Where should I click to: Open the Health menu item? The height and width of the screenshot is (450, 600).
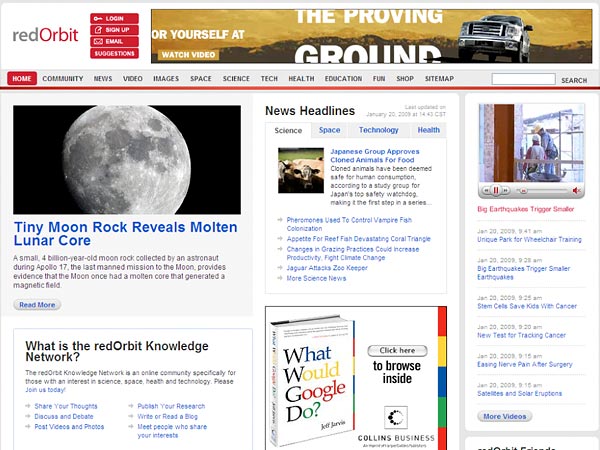(301, 78)
